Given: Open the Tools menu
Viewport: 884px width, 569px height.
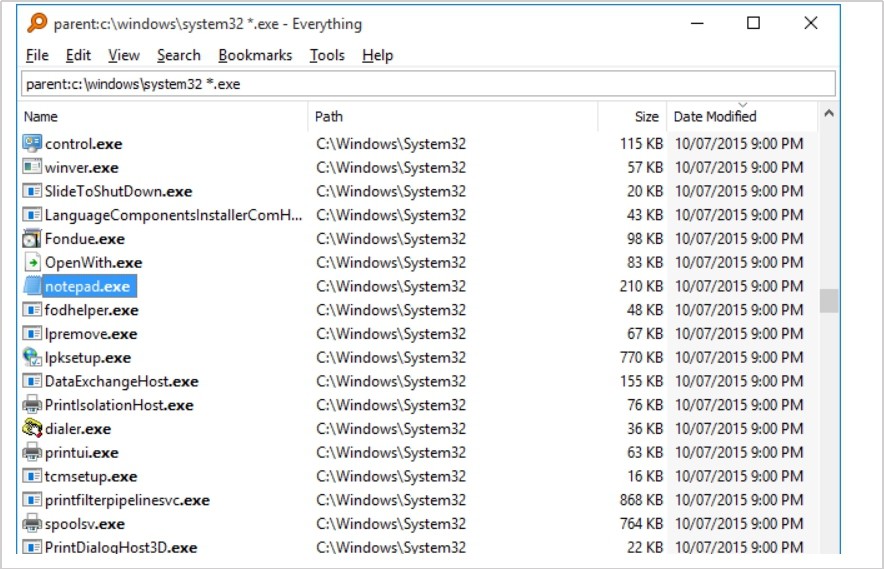Looking at the screenshot, I should [x=327, y=55].
